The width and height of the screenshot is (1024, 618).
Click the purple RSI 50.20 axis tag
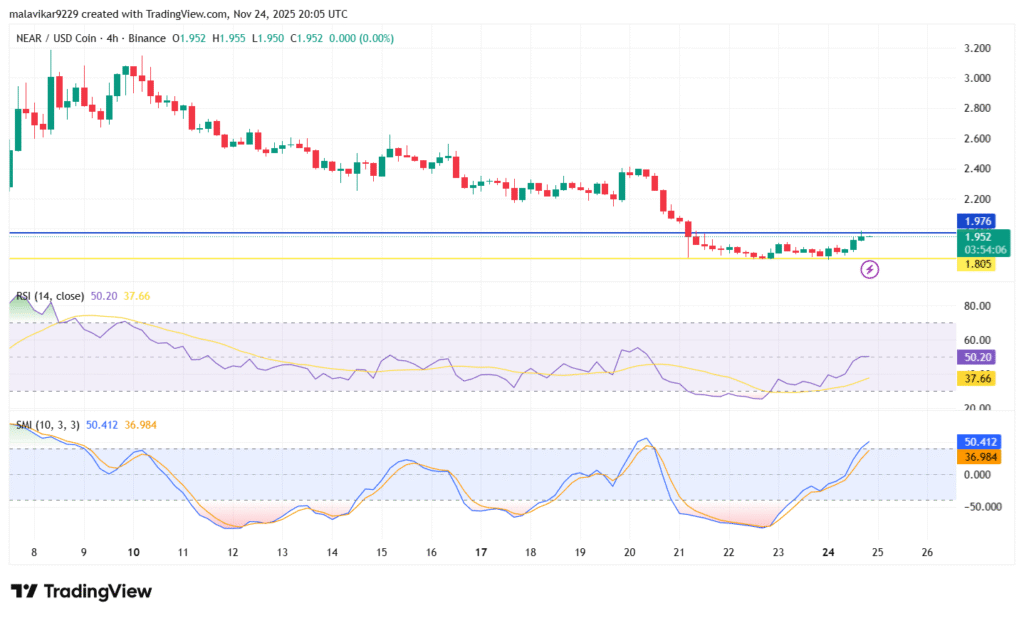pyautogui.click(x=975, y=357)
